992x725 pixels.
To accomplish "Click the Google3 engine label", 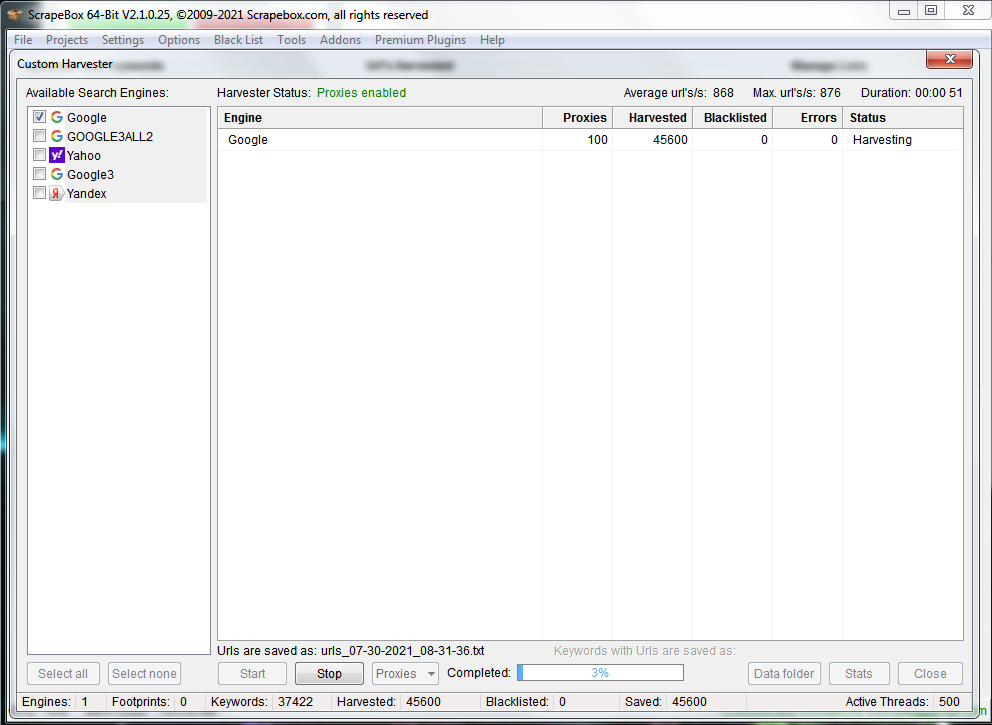I will point(90,175).
